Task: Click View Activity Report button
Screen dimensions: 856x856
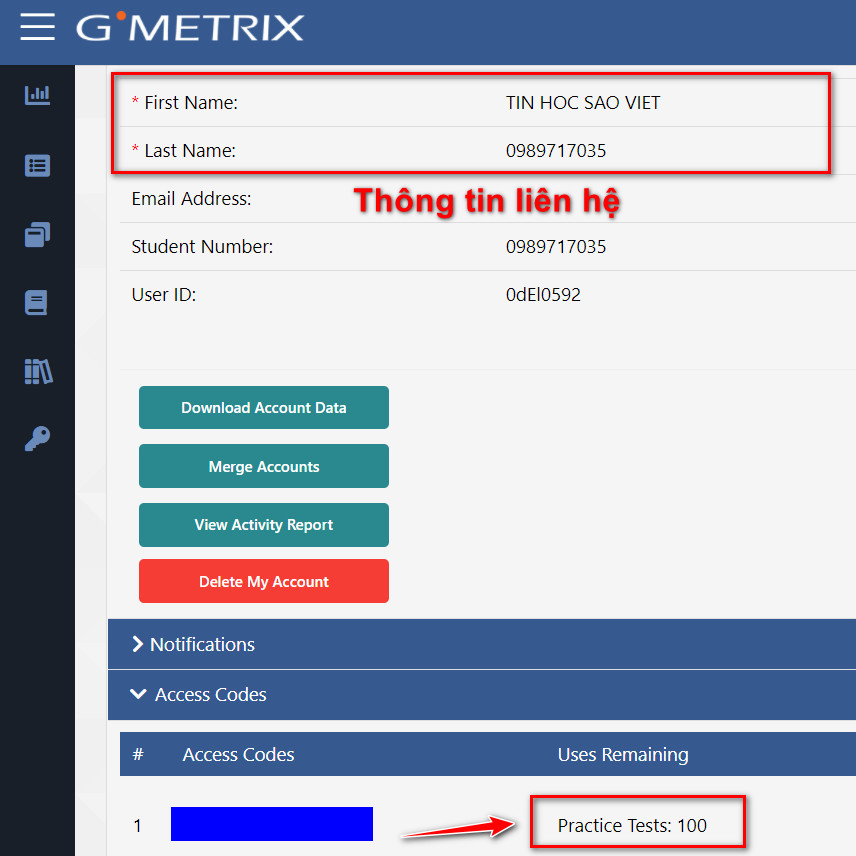Action: click(264, 525)
